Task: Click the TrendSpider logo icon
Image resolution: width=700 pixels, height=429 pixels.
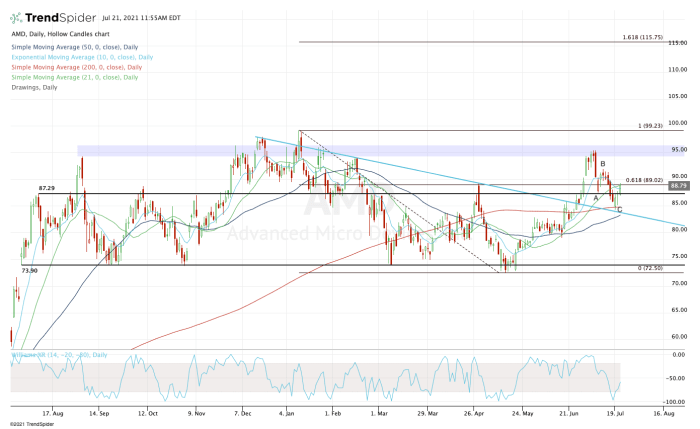Action: (16, 18)
